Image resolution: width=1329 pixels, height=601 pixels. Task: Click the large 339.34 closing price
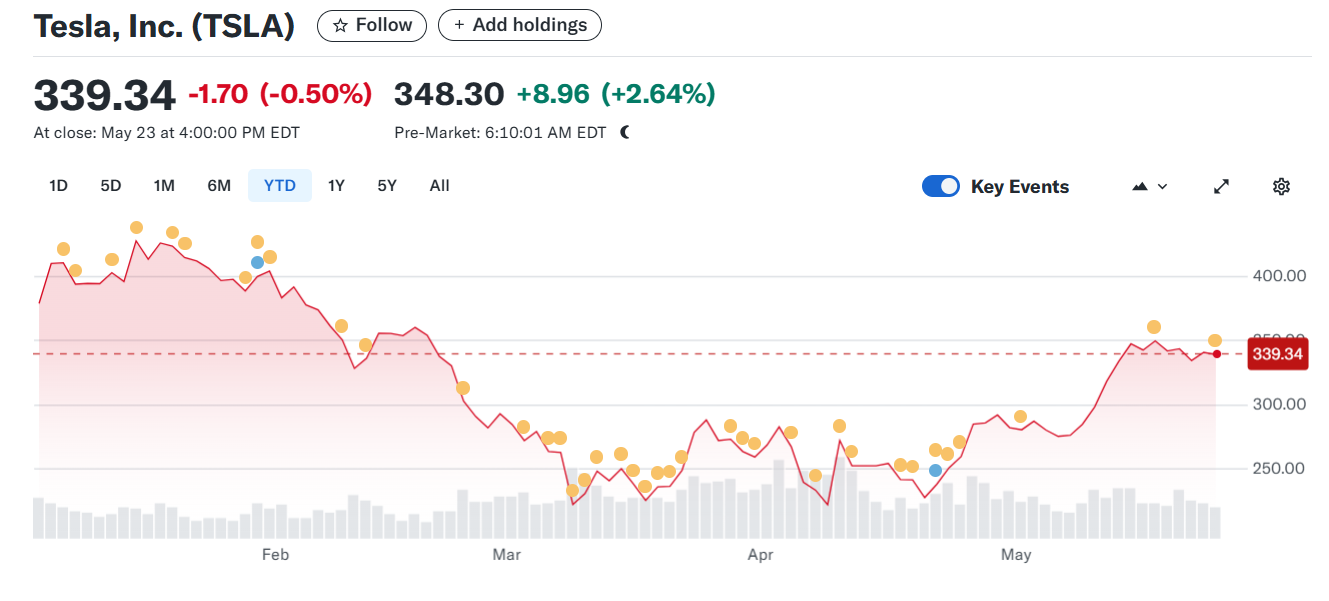[104, 95]
